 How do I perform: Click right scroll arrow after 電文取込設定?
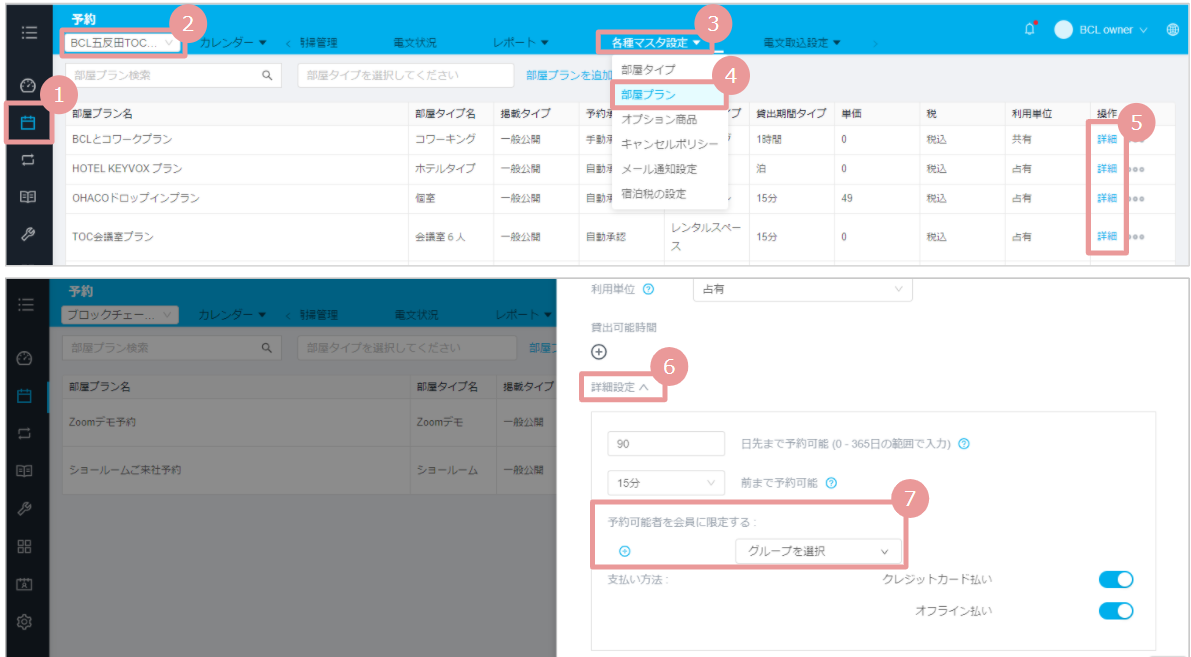875,43
